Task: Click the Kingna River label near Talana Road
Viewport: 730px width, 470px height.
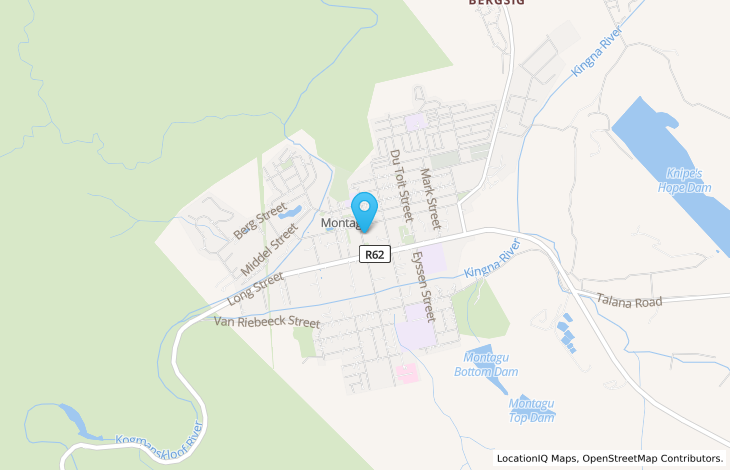Action: pos(492,258)
